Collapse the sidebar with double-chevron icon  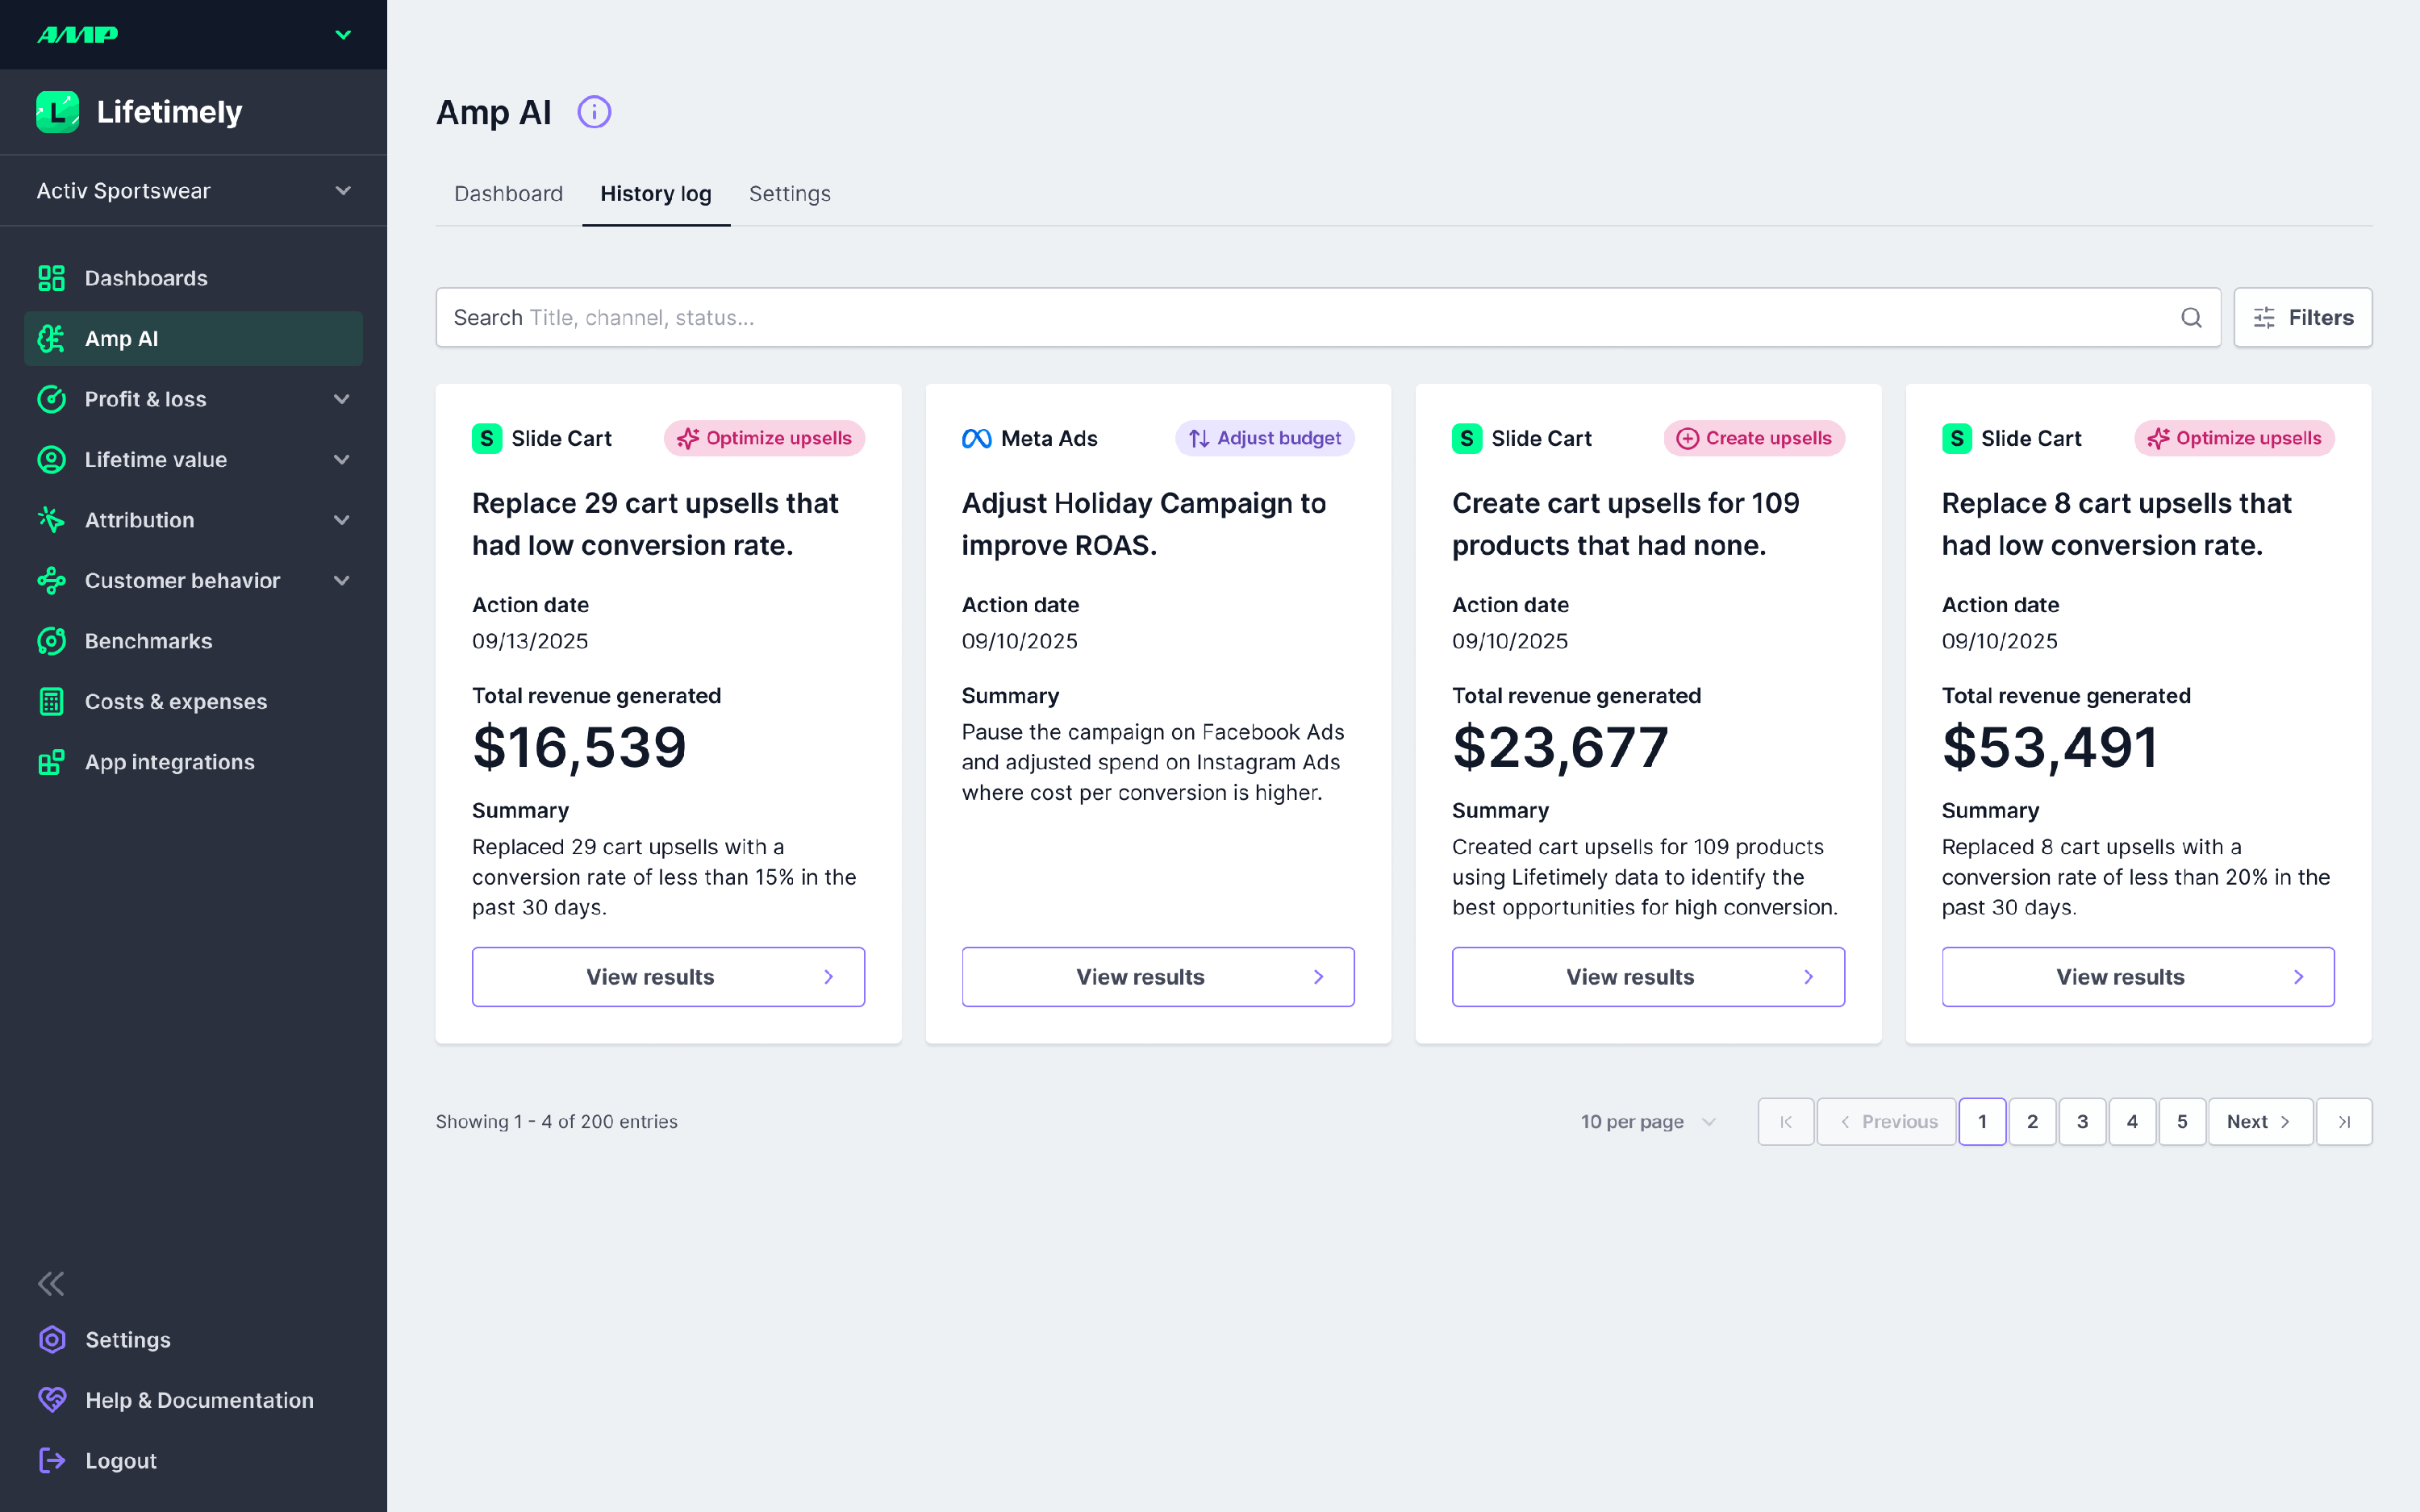tap(51, 1283)
